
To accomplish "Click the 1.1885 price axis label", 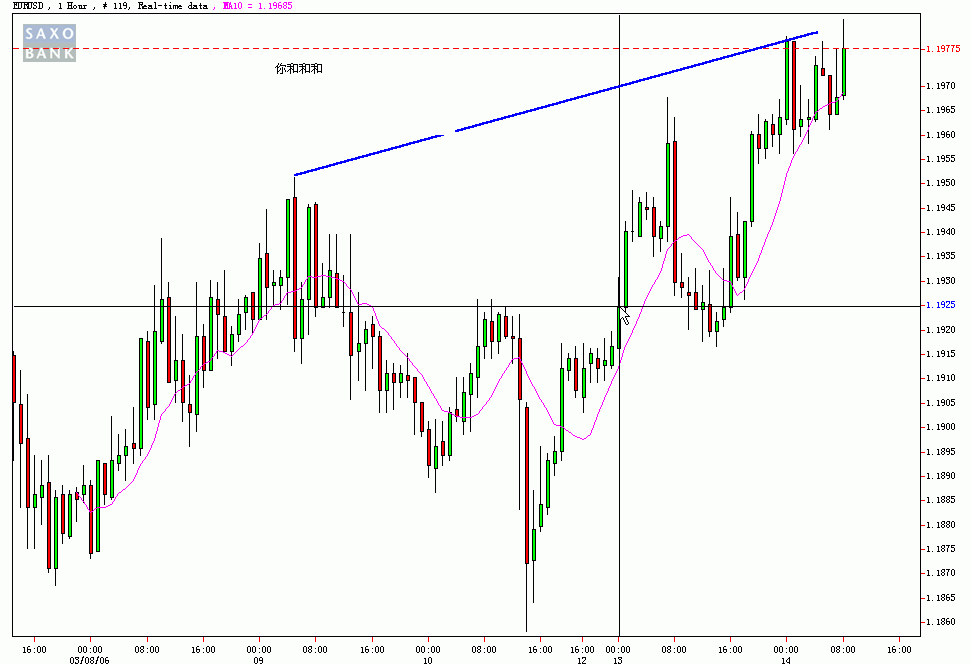I will pos(941,500).
